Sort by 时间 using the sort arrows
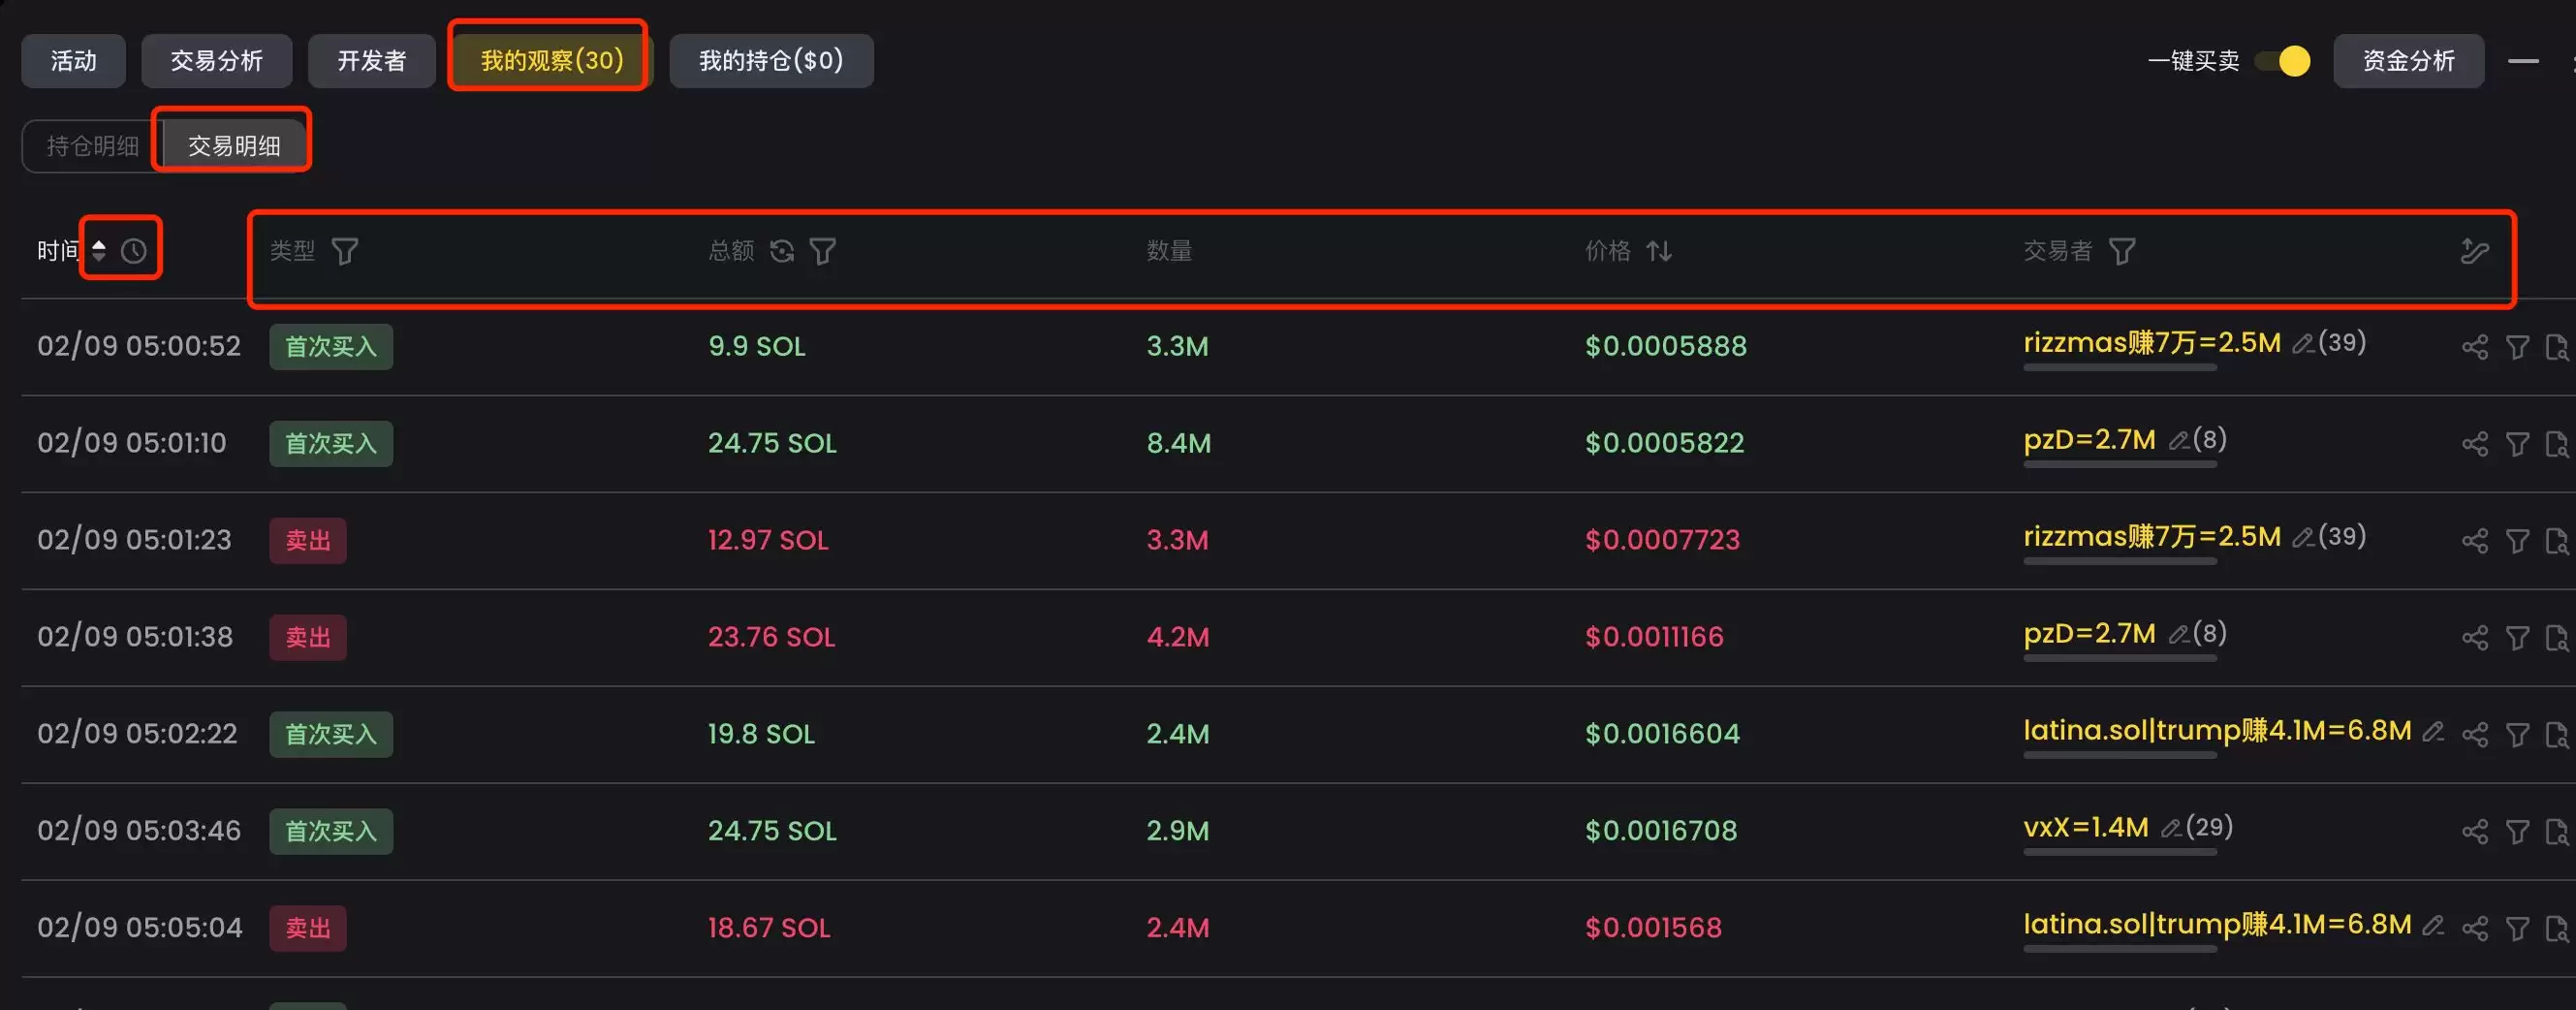 (98, 251)
